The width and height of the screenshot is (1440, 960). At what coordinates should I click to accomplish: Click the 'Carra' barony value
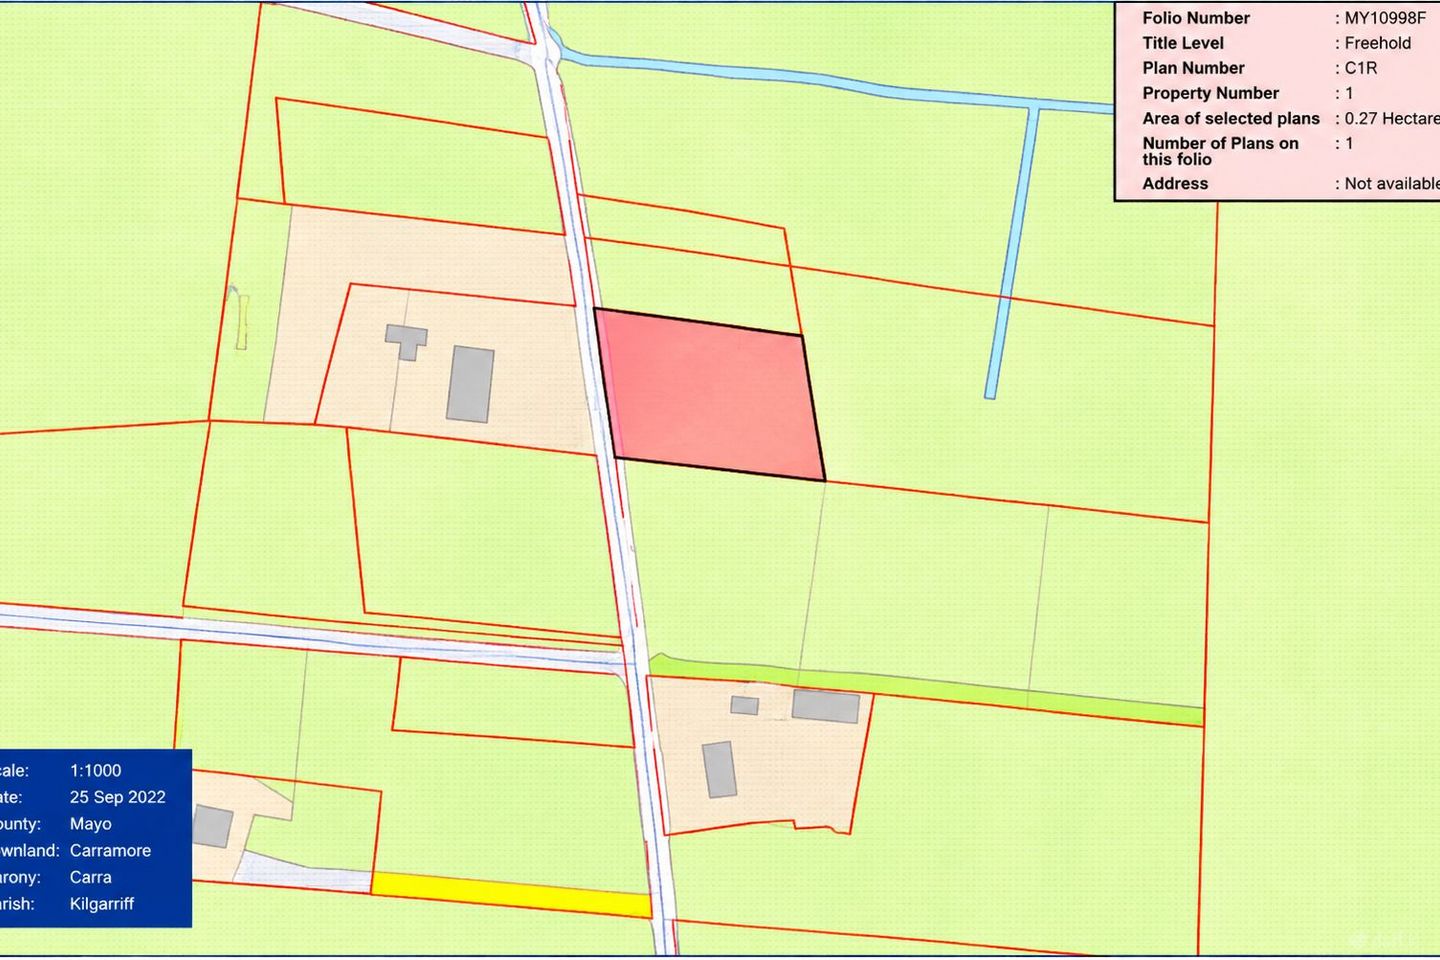tap(90, 877)
